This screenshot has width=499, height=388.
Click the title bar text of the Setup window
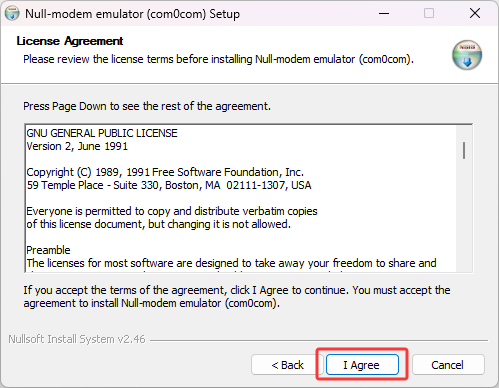coord(133,14)
